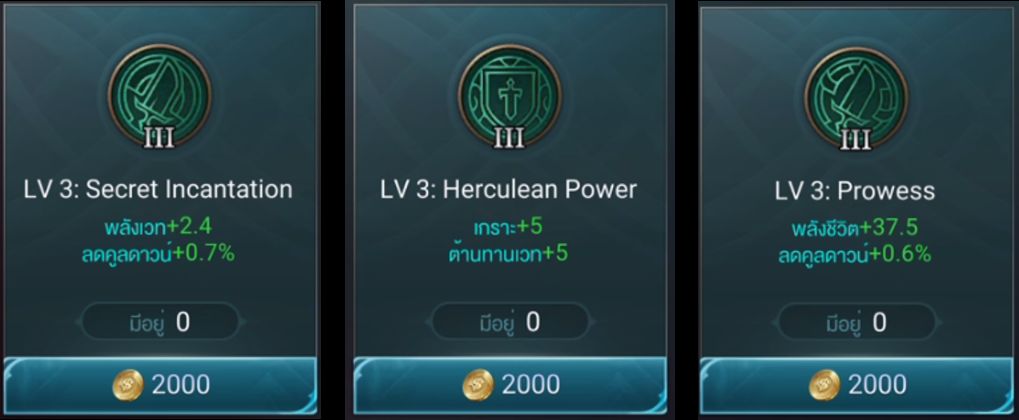Click the gold coin on Prowess
Screen dimensions: 1019x420
pos(824,386)
